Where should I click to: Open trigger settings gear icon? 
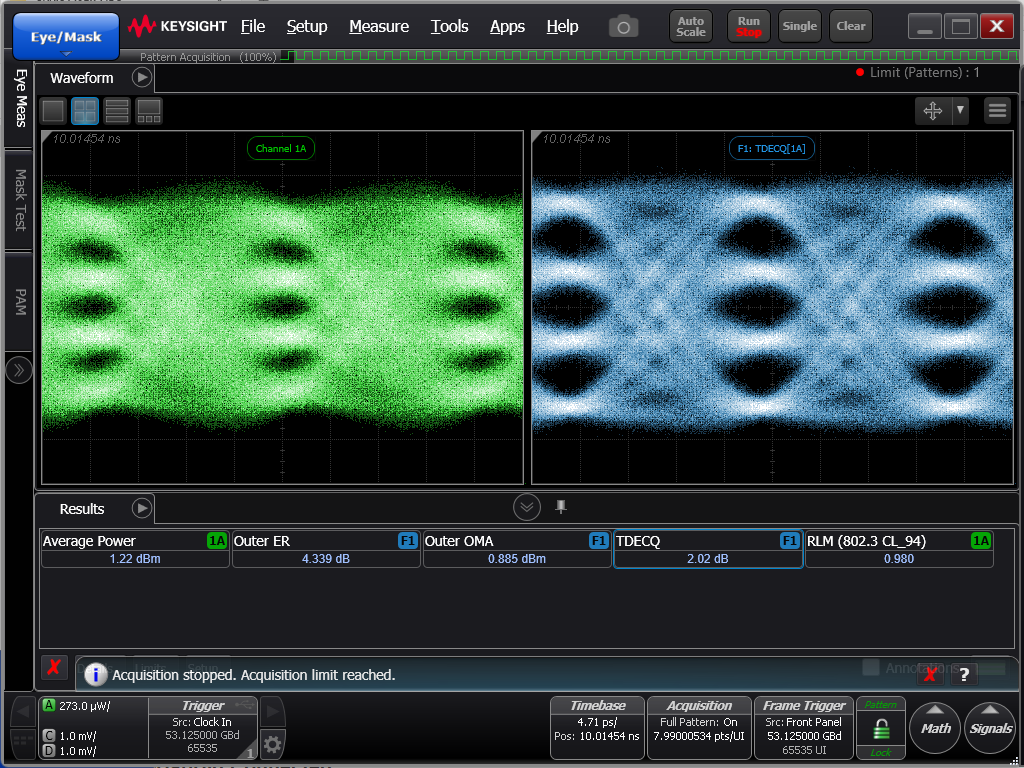(272, 743)
